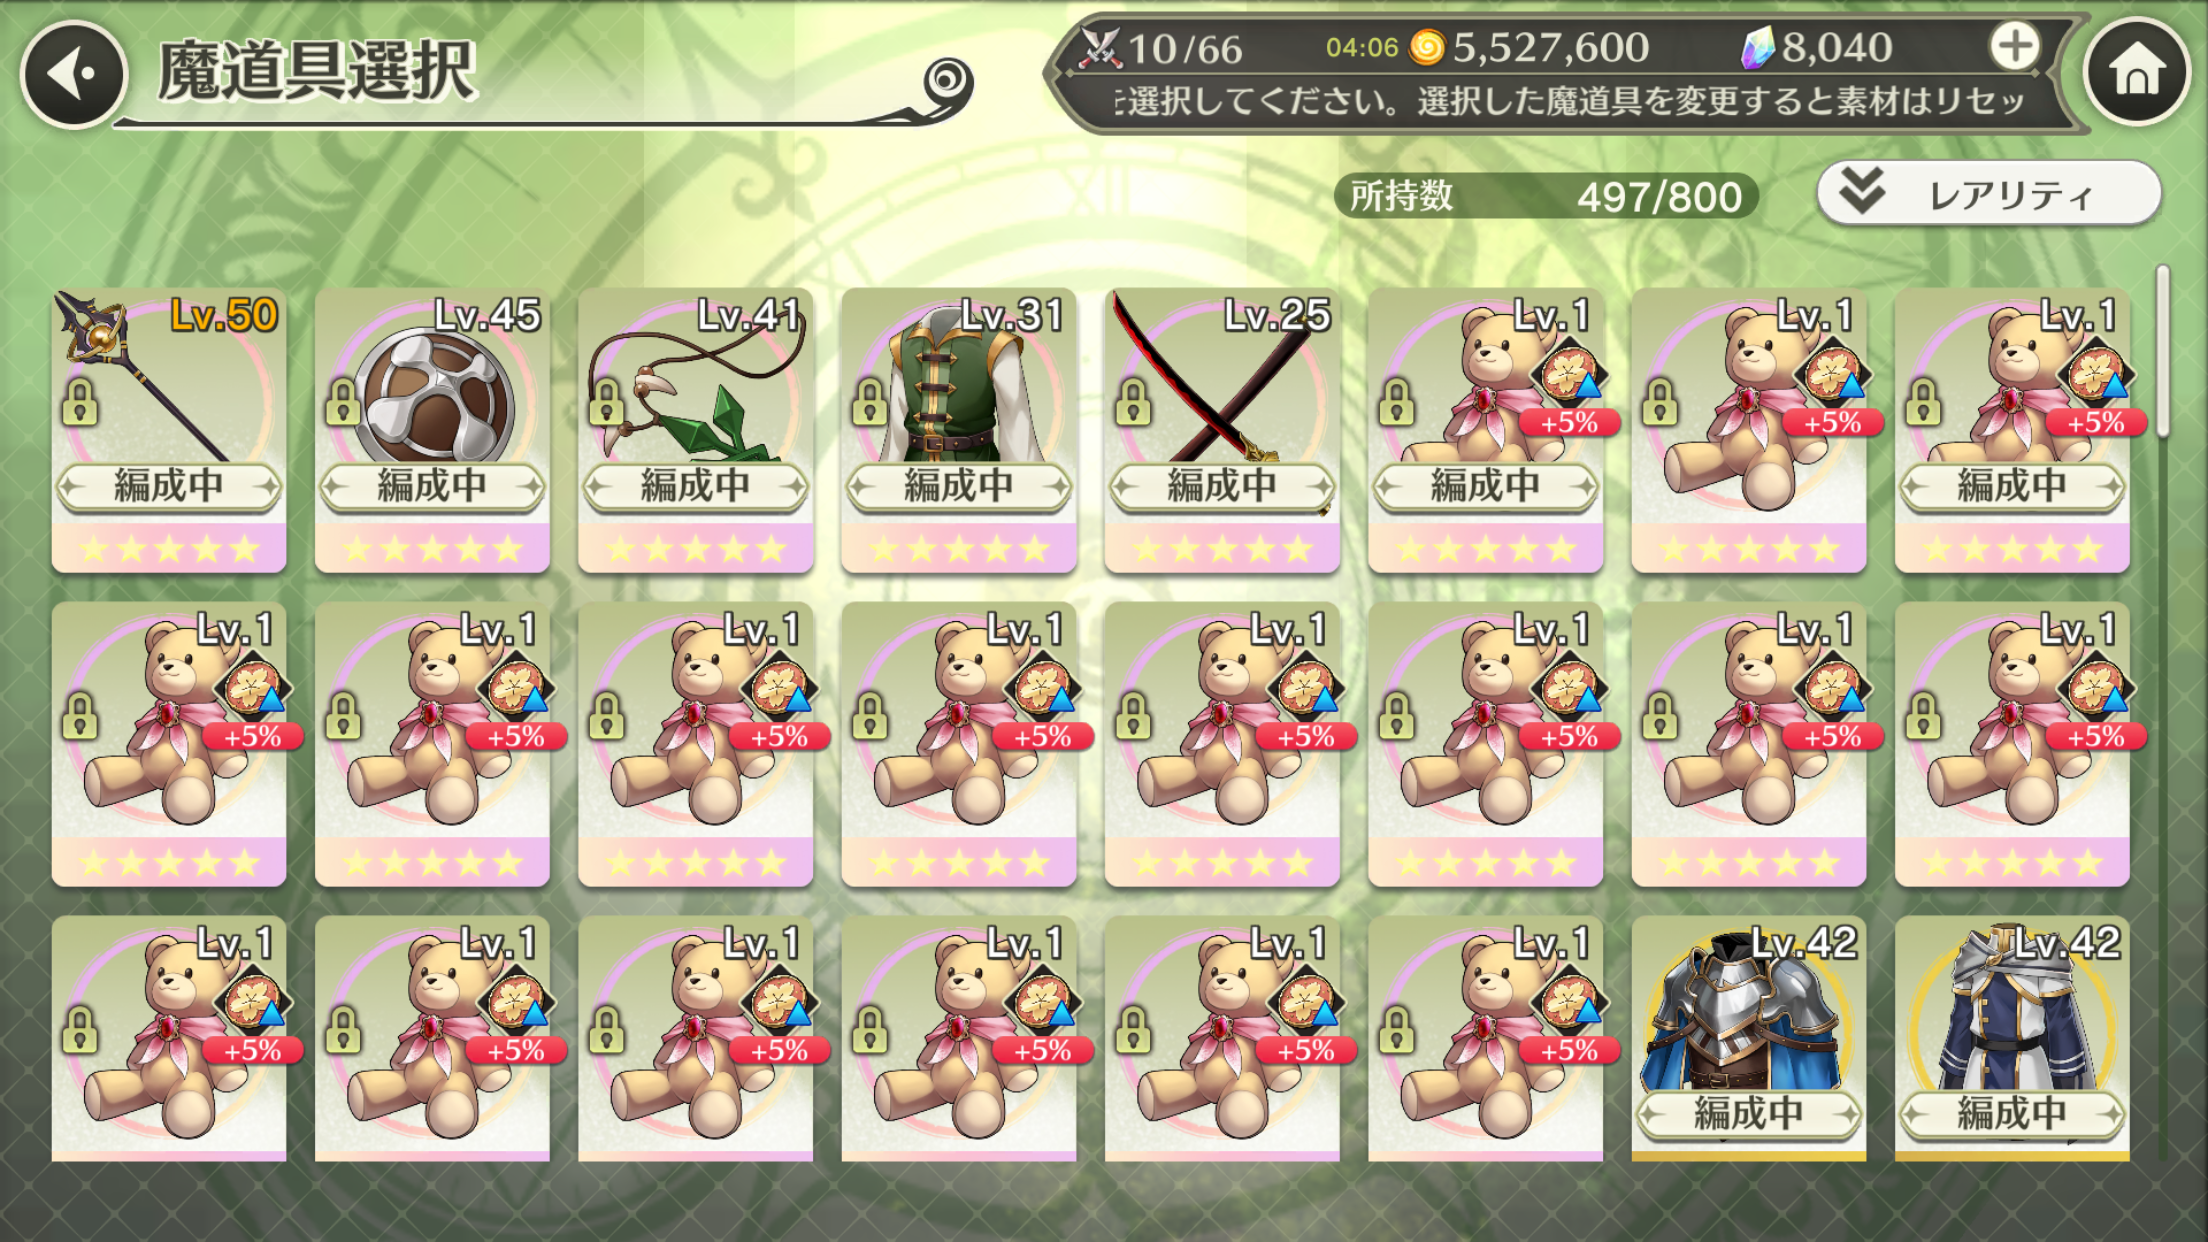This screenshot has width=2208, height=1242.
Task: Select the Lv.45 round shield item
Action: [x=432, y=430]
